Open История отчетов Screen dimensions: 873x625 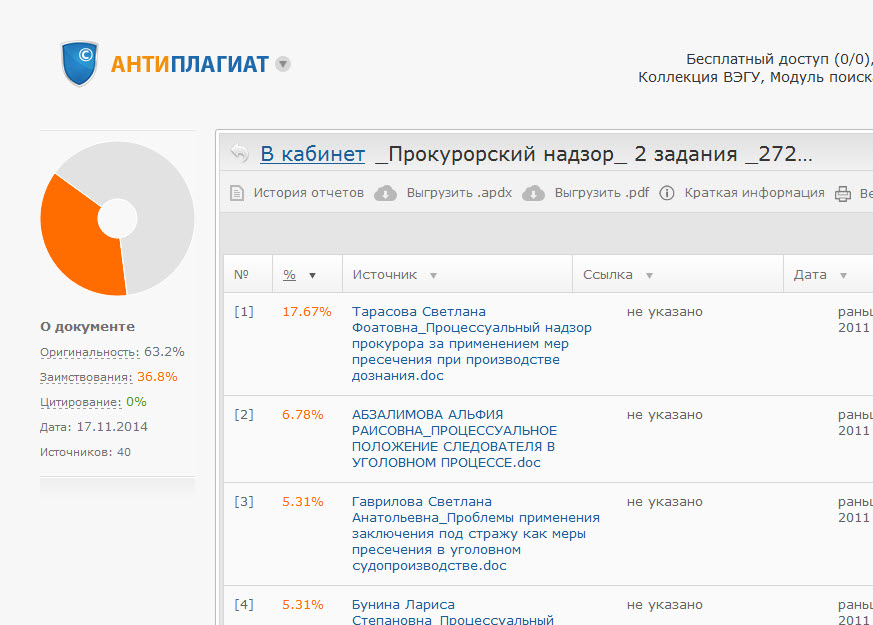308,193
